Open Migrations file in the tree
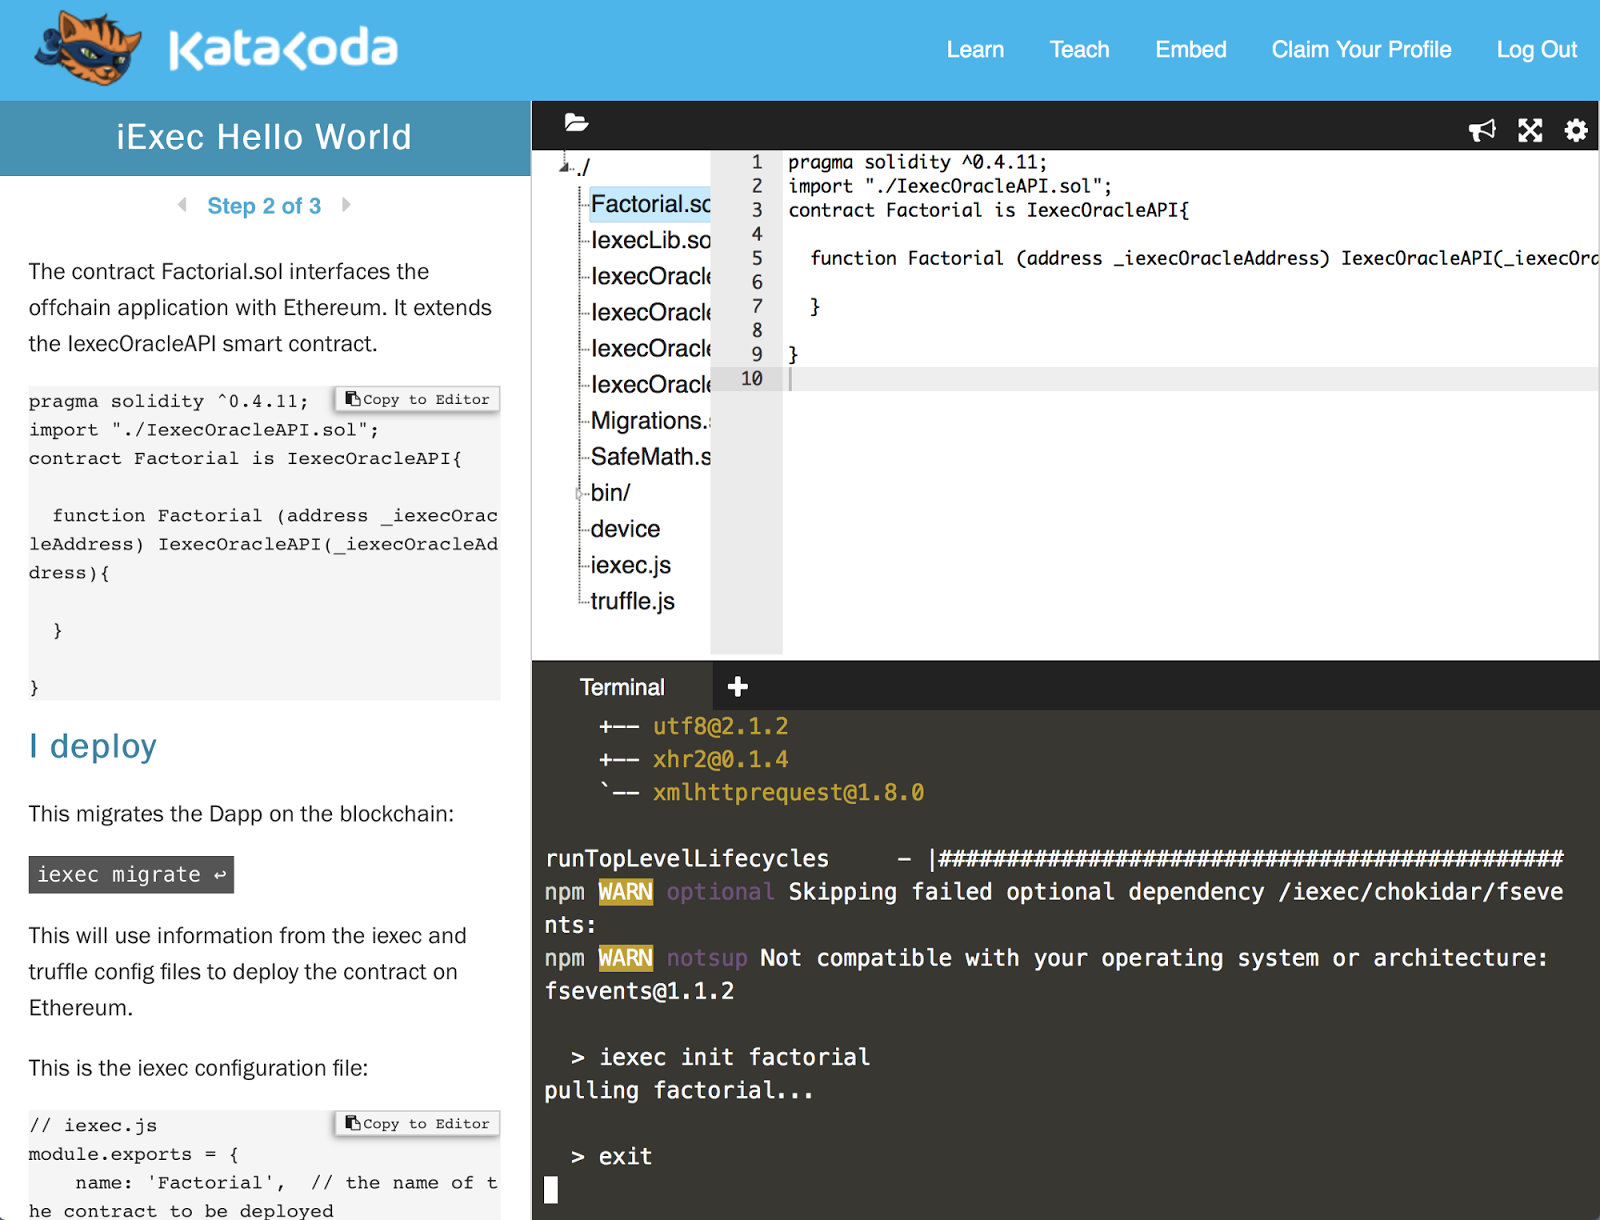 (x=650, y=420)
